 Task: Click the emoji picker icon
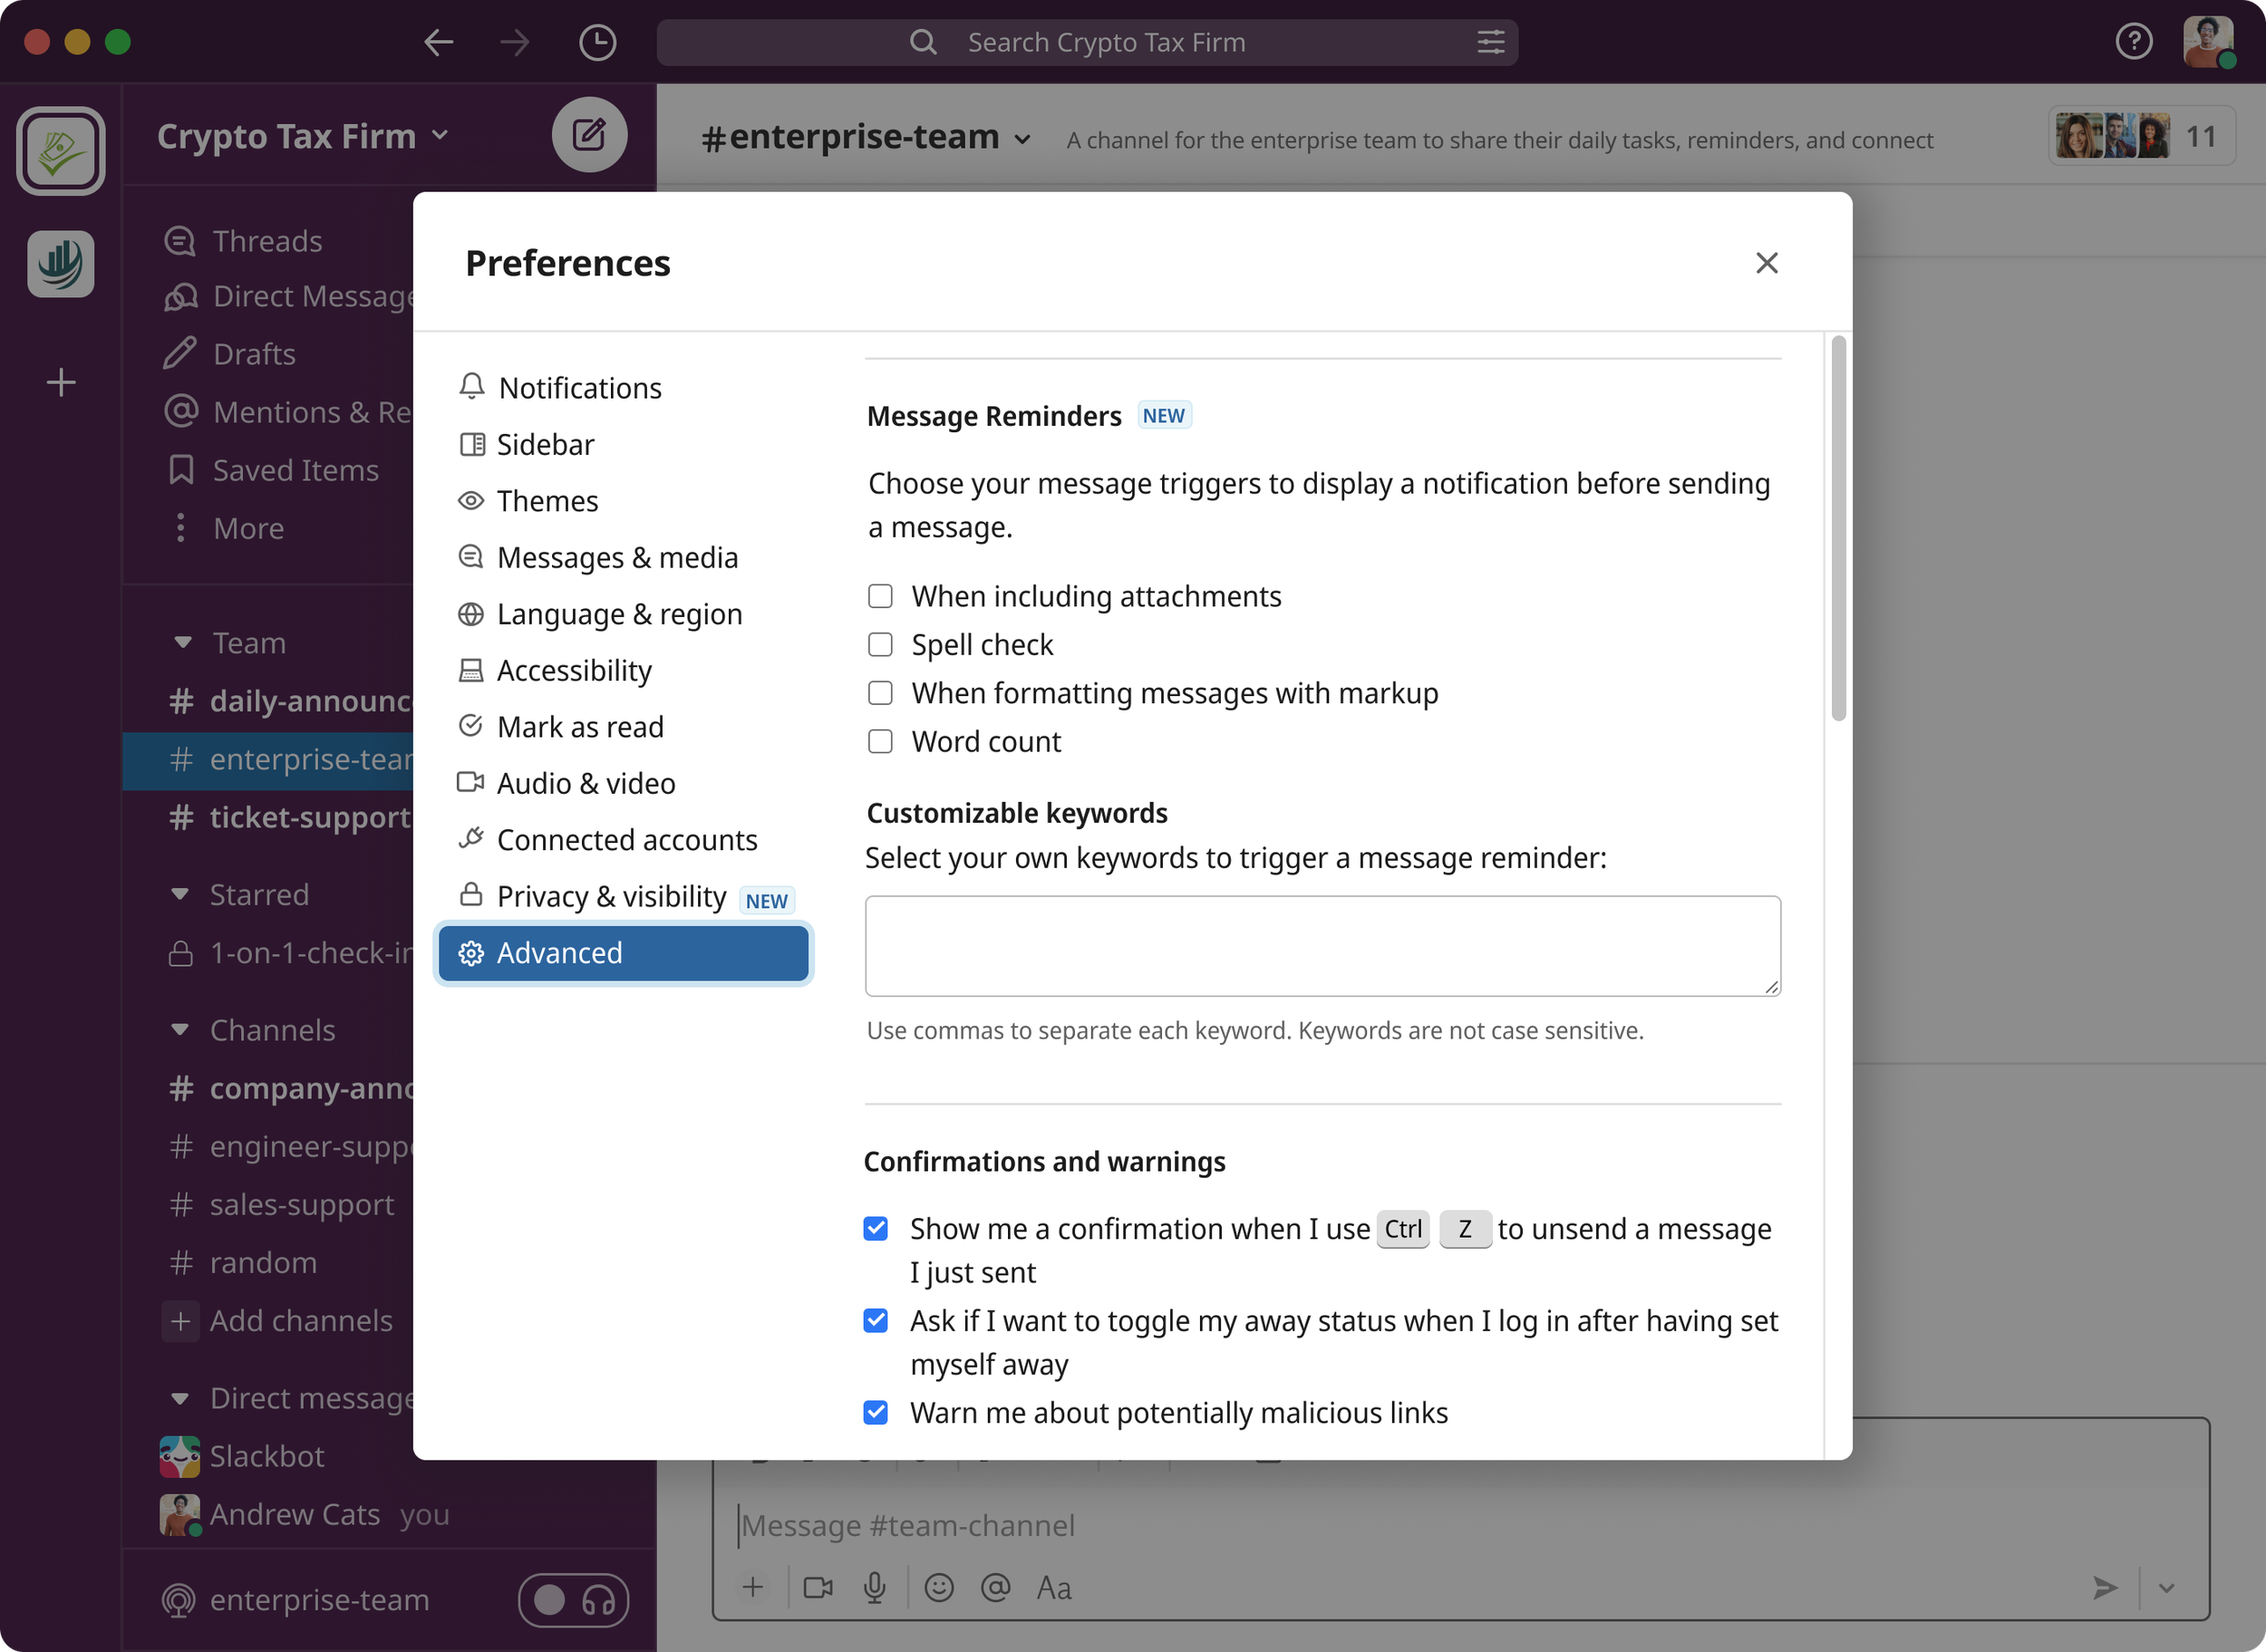[x=938, y=1587]
